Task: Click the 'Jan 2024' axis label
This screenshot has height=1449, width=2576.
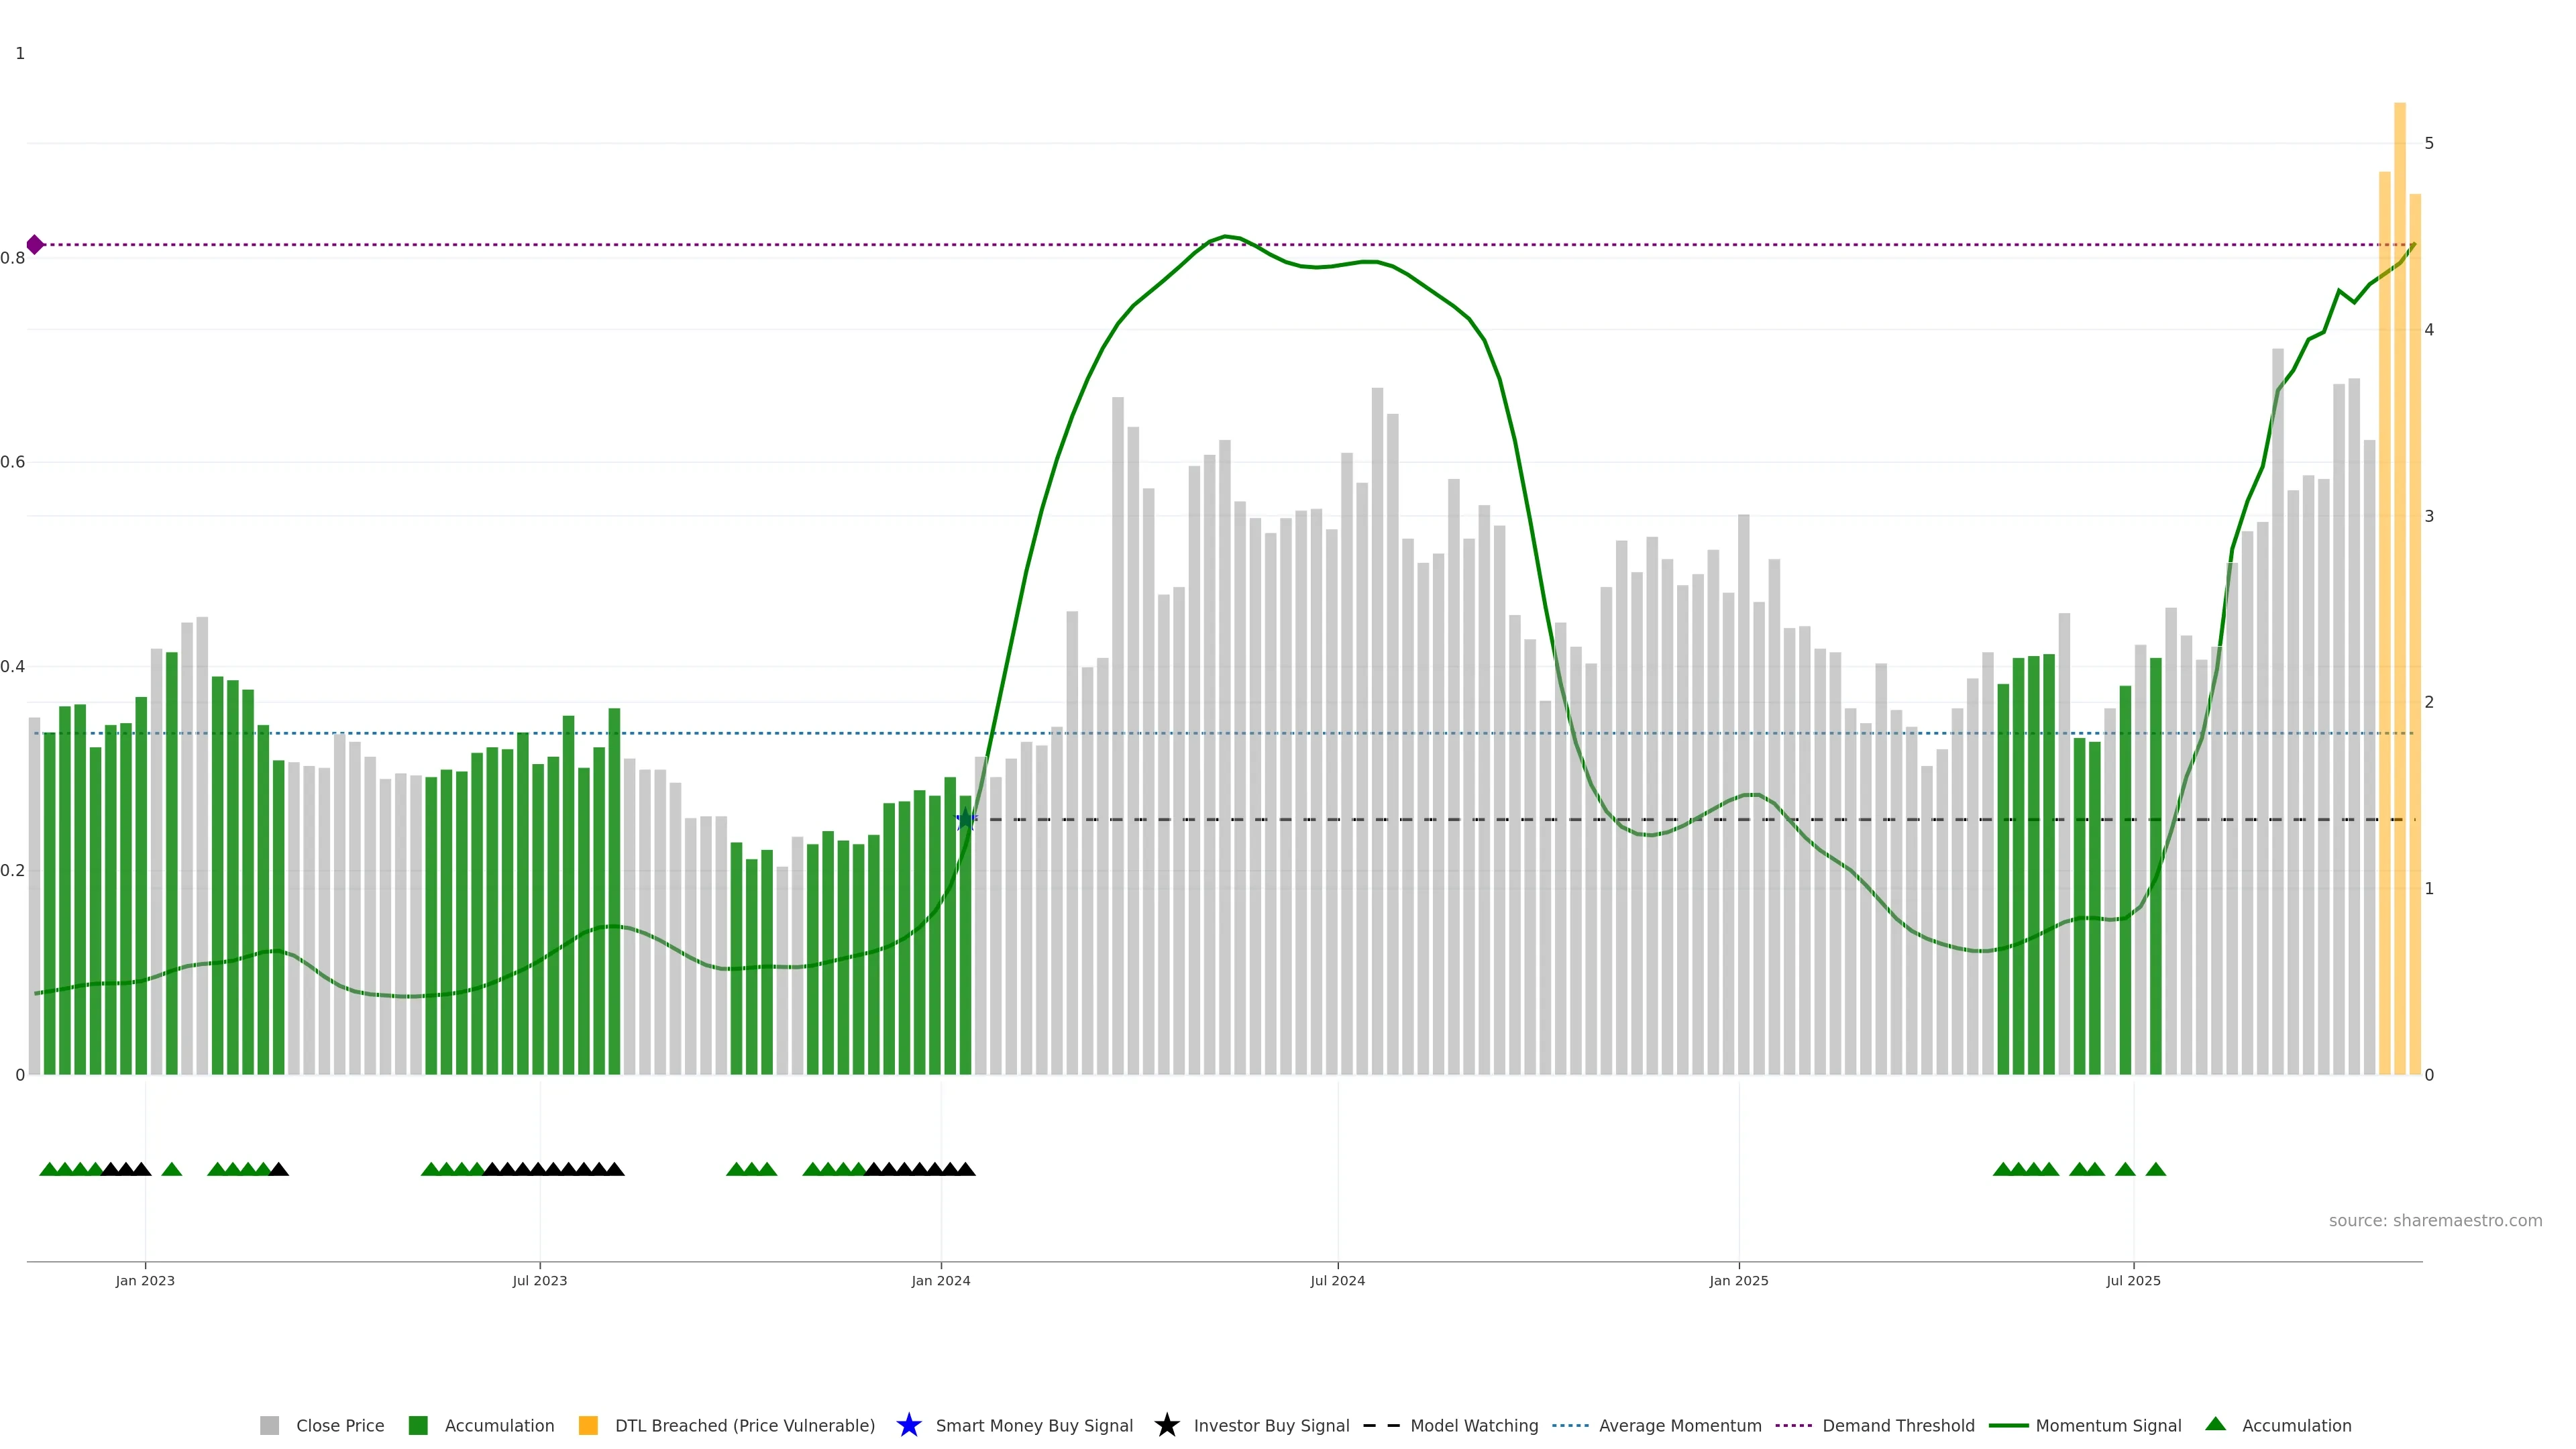Action: pos(940,1281)
